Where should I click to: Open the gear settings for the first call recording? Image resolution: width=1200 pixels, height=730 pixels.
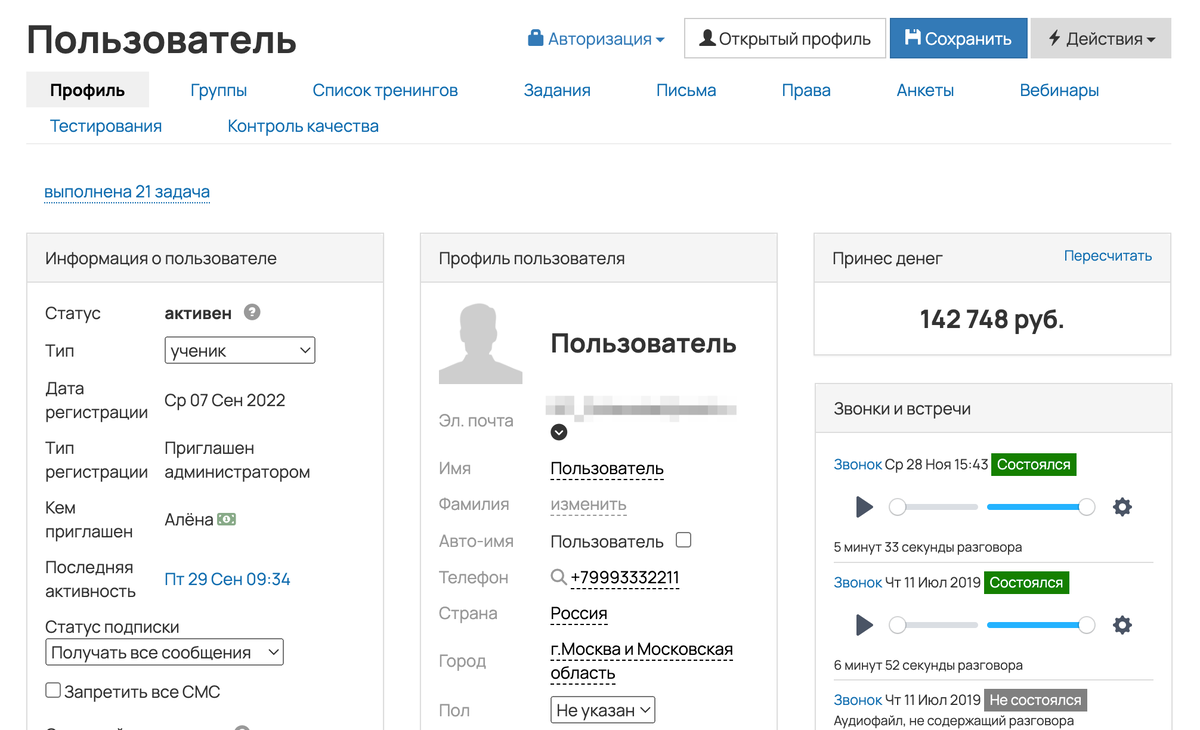(1122, 507)
